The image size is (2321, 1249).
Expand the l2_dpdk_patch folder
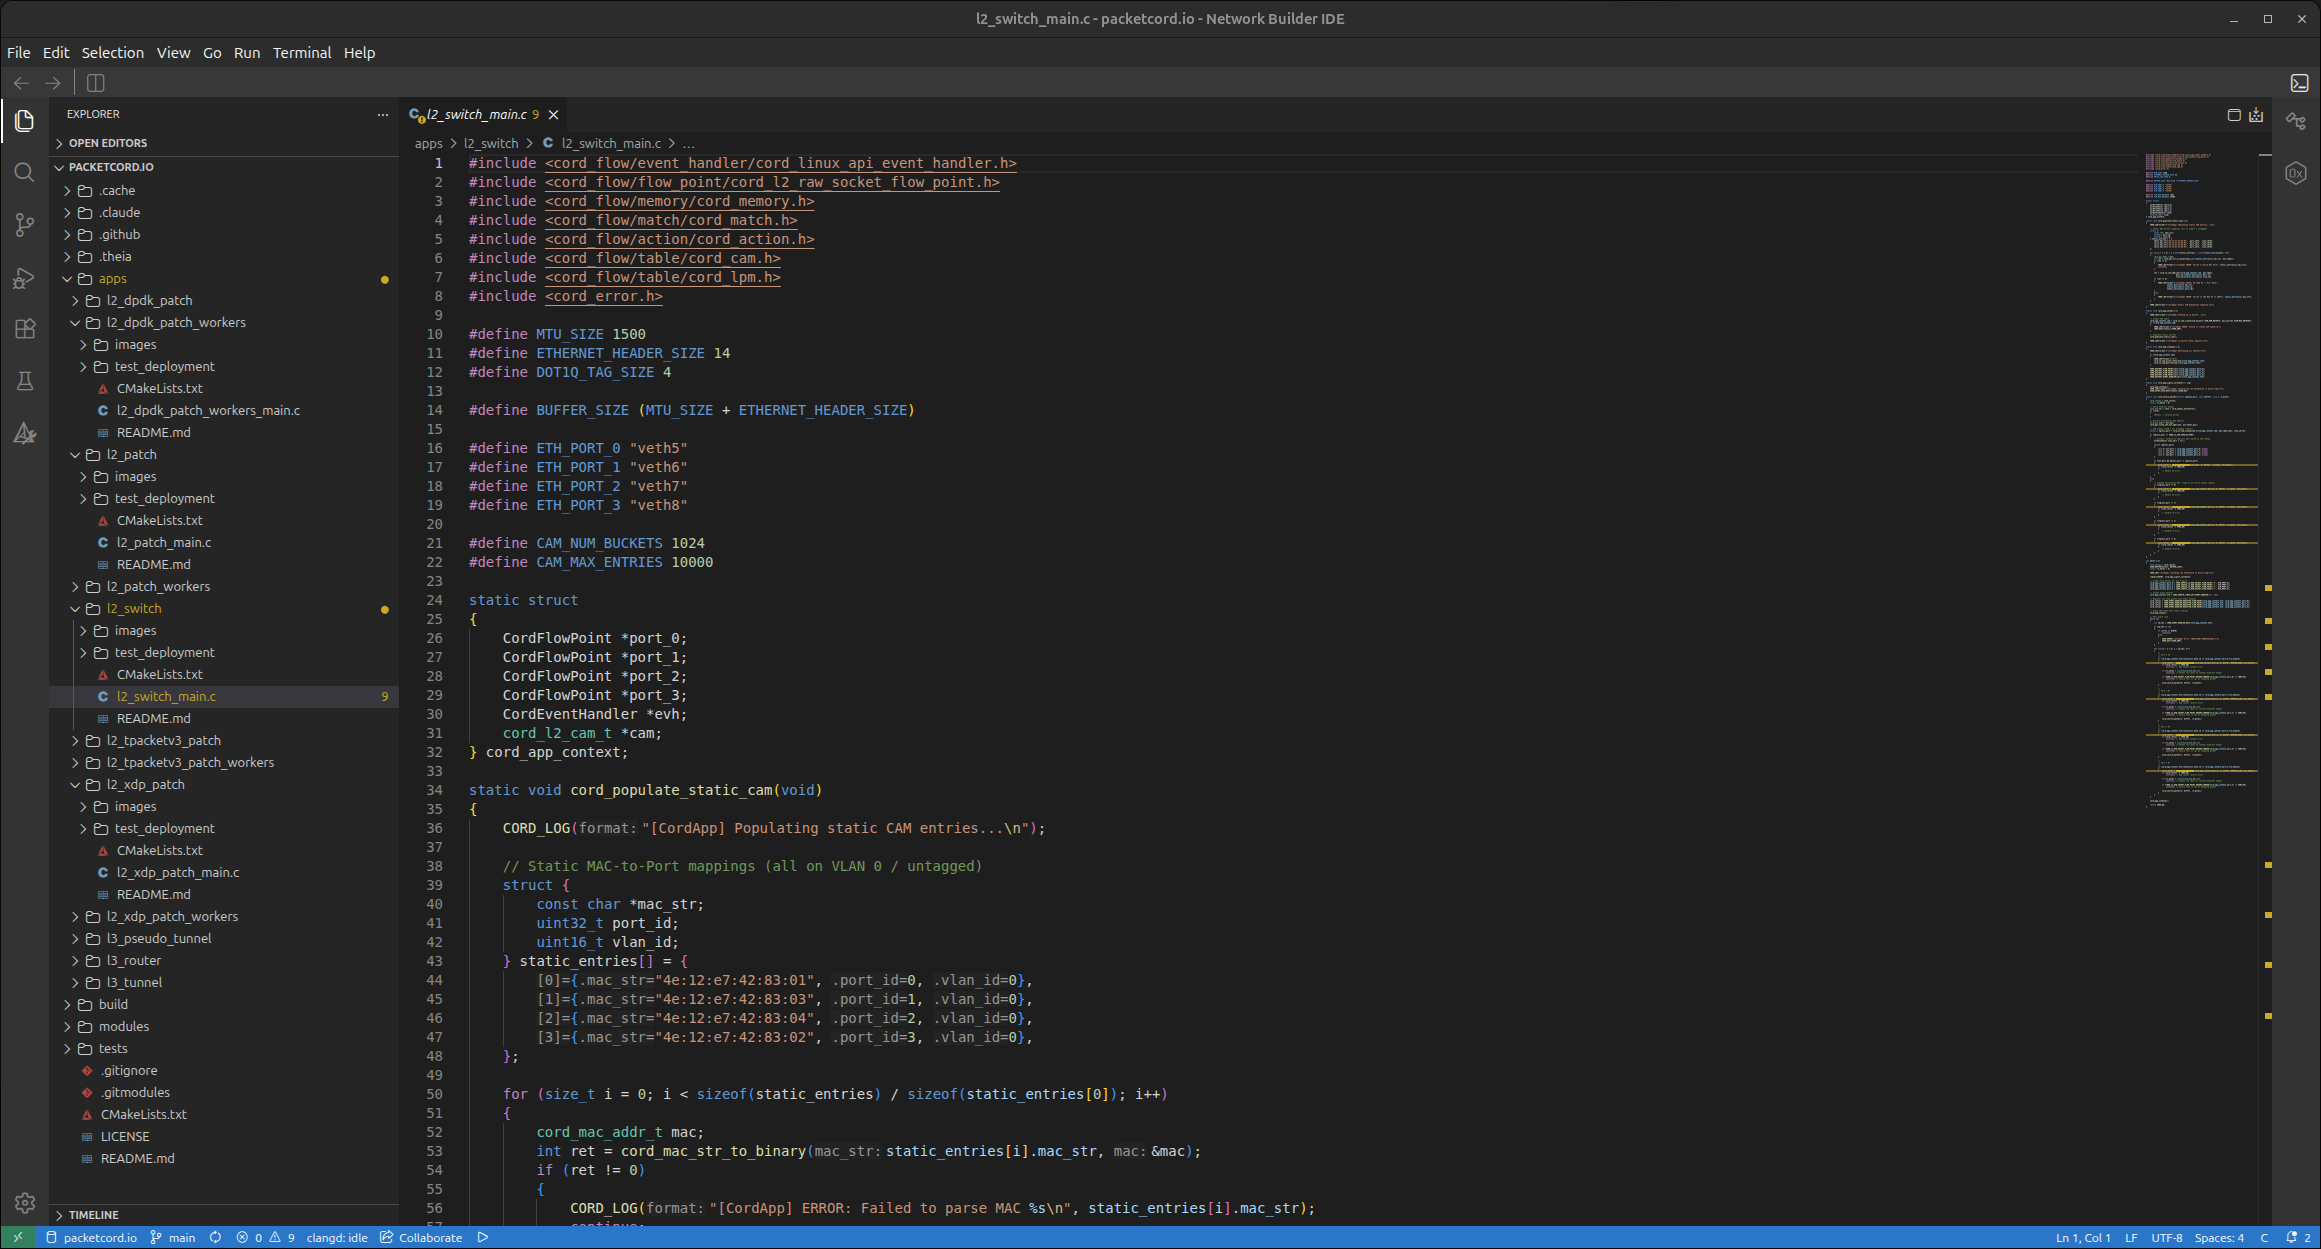click(x=224, y=301)
